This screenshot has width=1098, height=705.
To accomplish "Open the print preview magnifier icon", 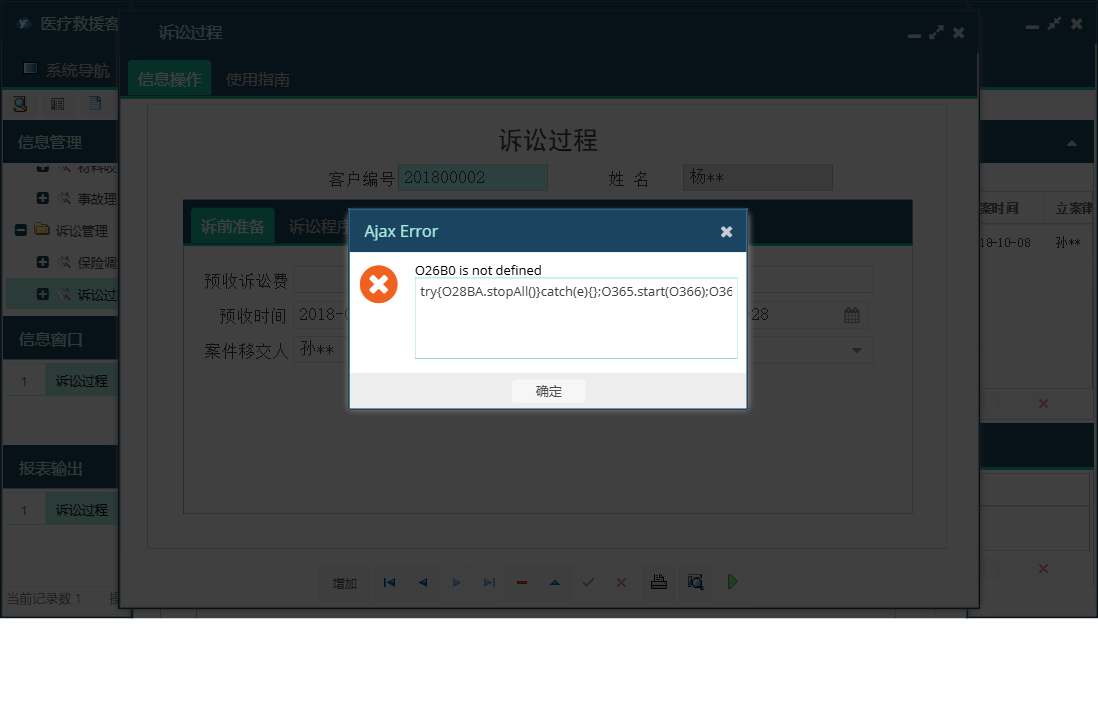I will click(694, 582).
